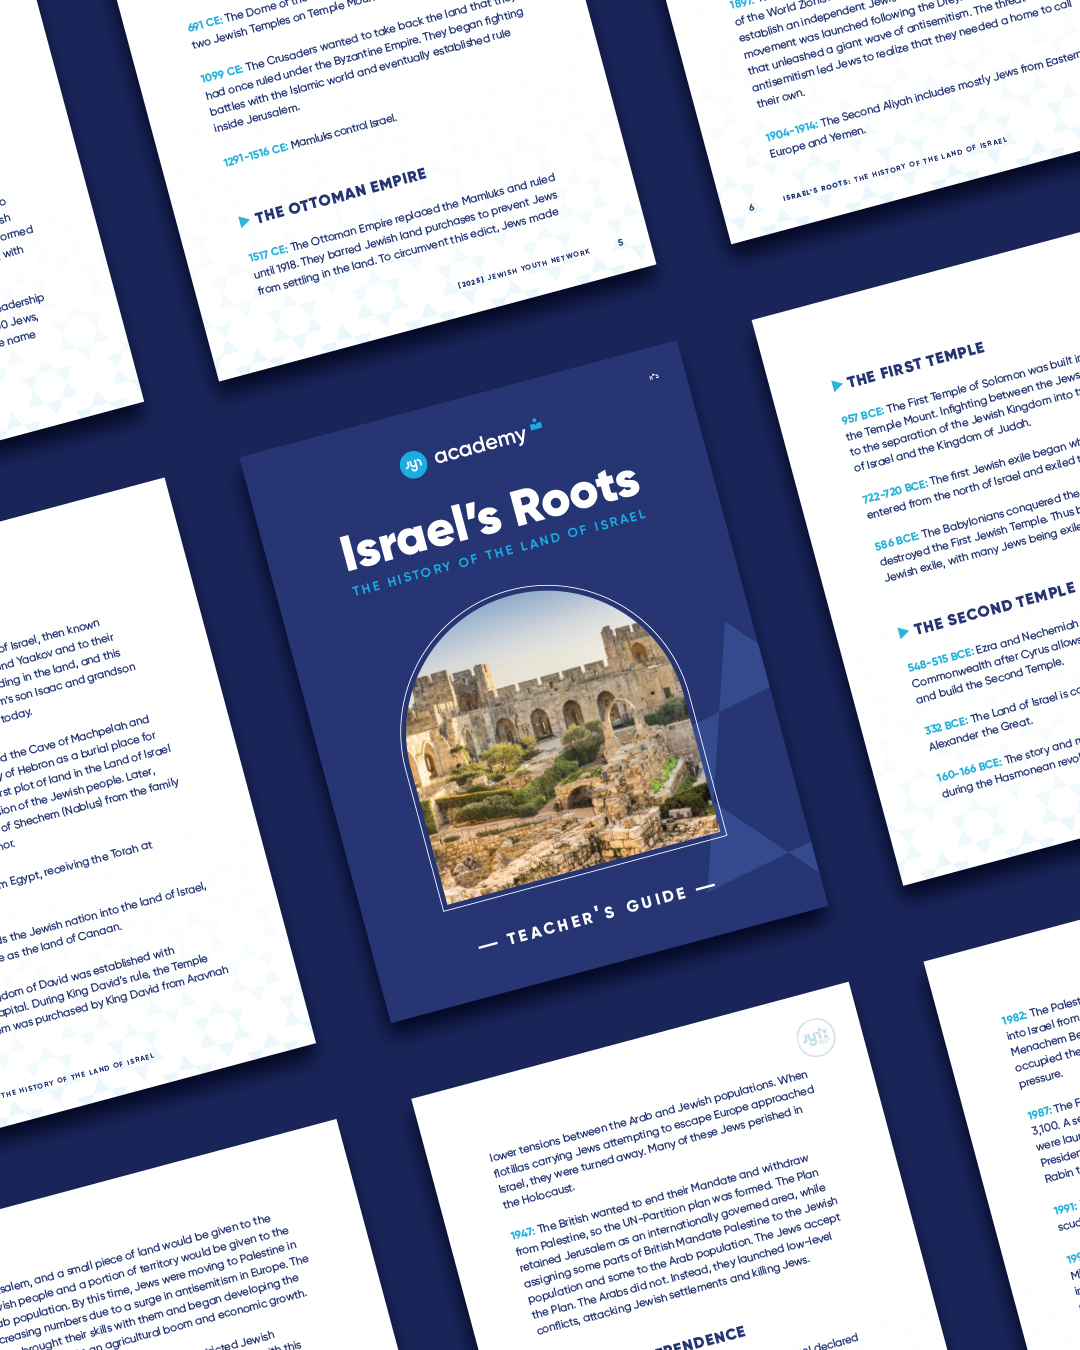The image size is (1080, 1350).
Task: Click the "[2025] JEWISH YOUTH NETWORK" footer
Action: (524, 268)
